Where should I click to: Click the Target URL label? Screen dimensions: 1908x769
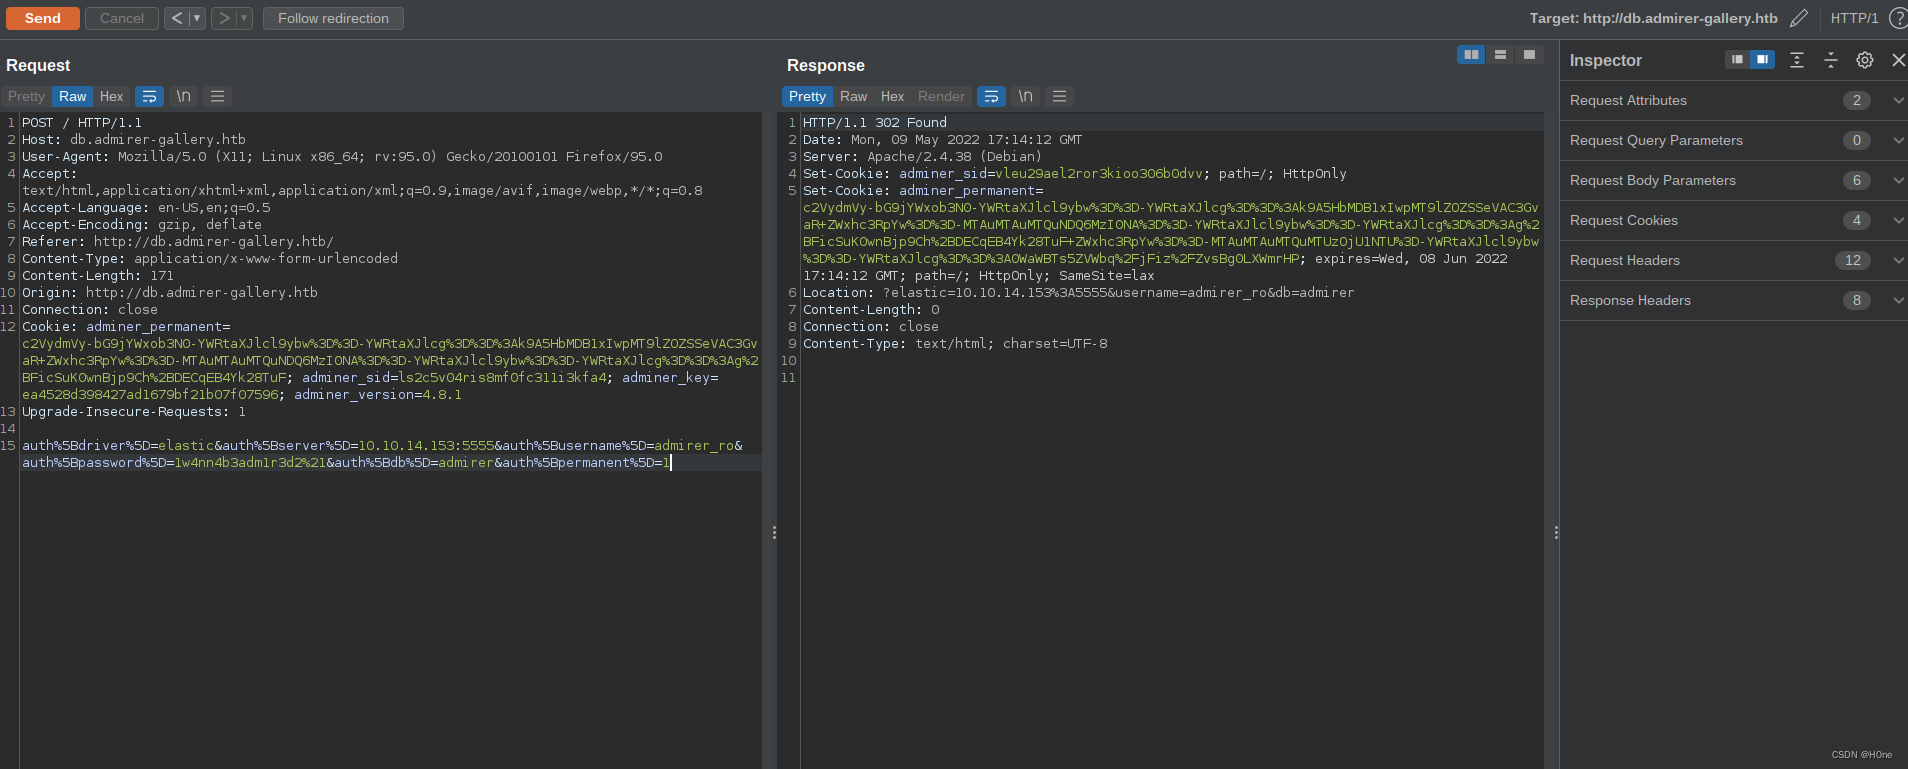point(1653,18)
